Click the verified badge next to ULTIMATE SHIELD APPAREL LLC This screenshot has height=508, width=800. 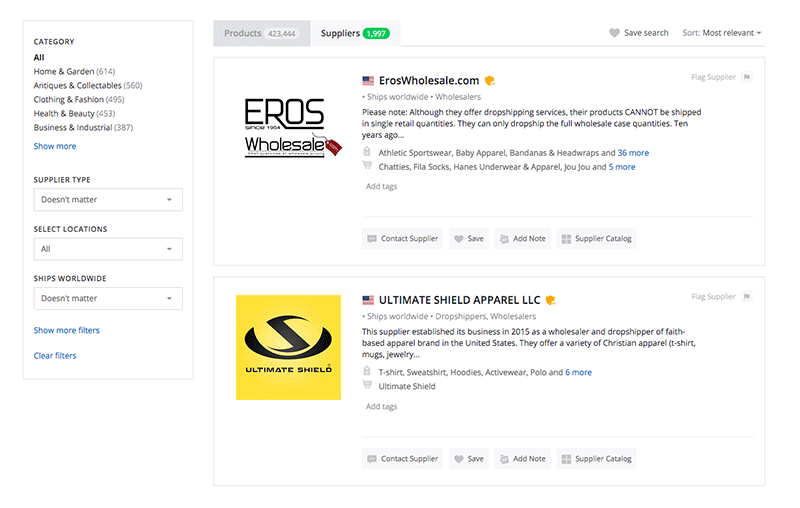pos(550,300)
